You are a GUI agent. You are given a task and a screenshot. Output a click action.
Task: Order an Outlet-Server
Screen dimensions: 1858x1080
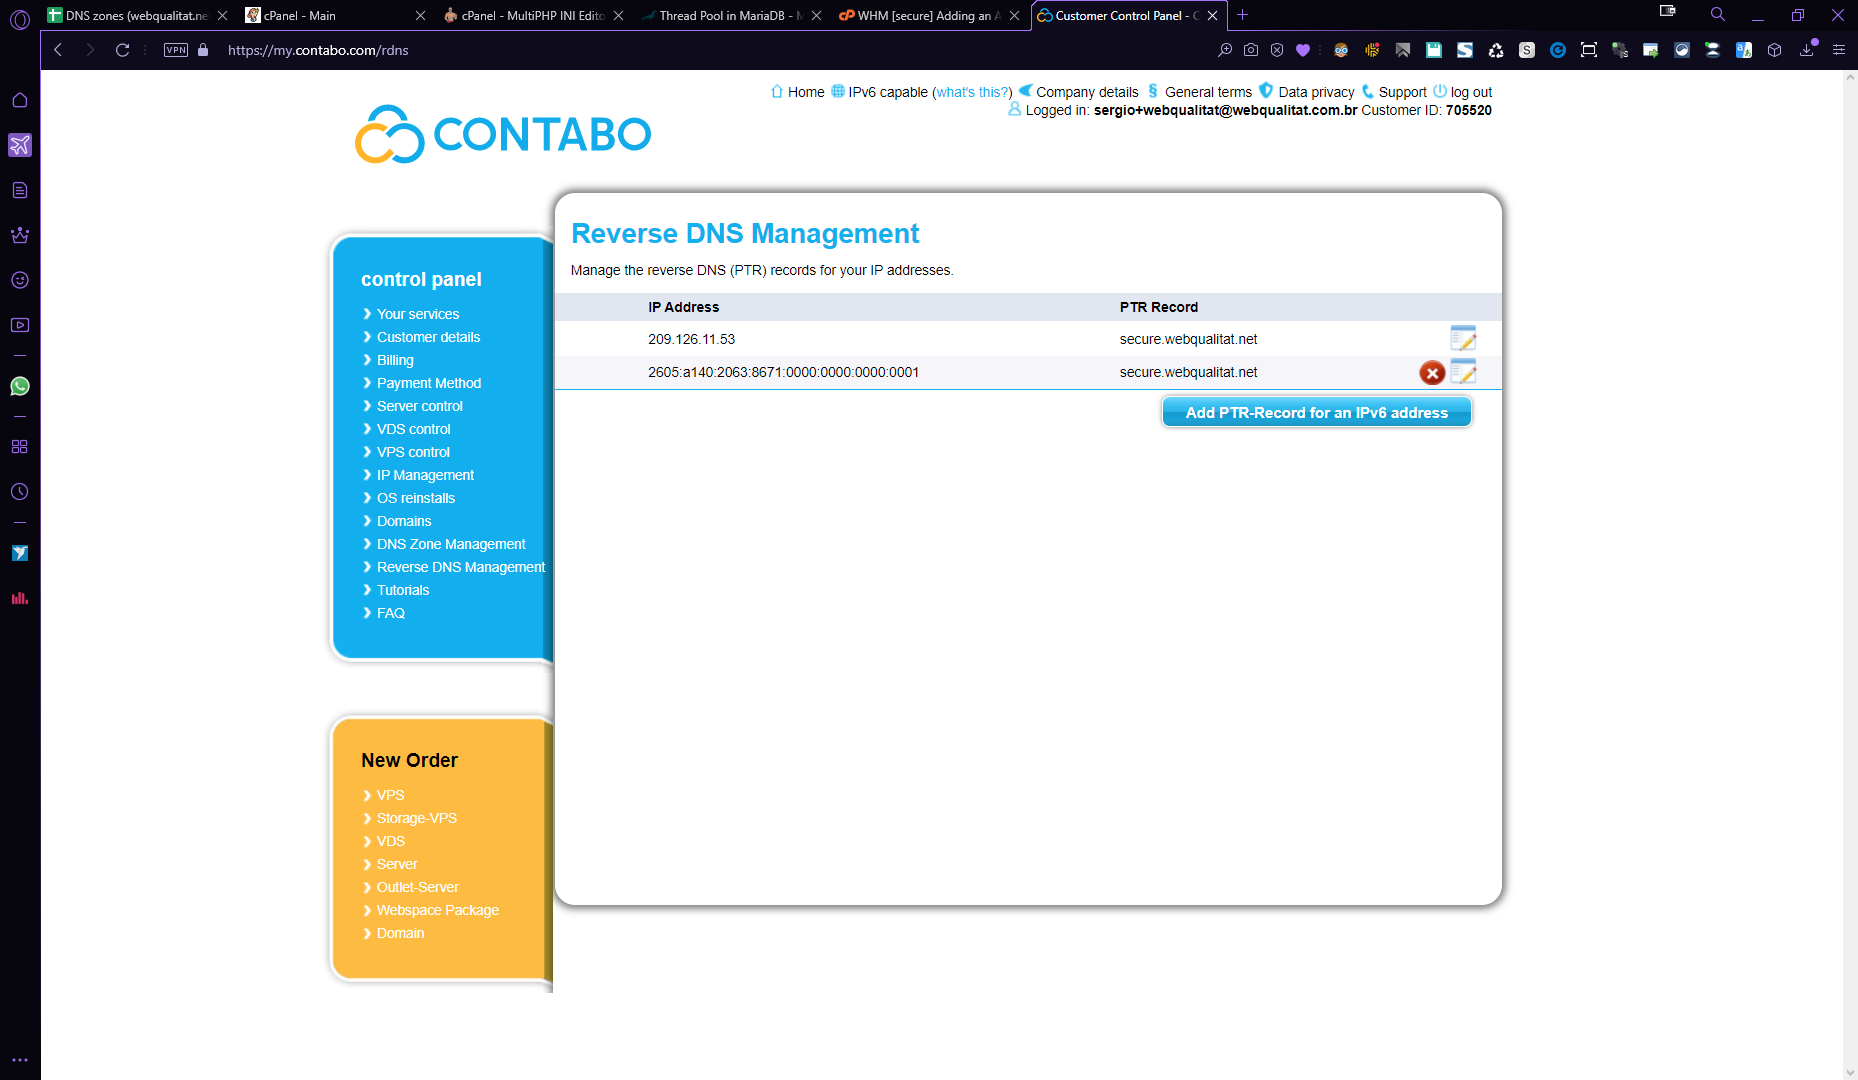click(x=418, y=887)
